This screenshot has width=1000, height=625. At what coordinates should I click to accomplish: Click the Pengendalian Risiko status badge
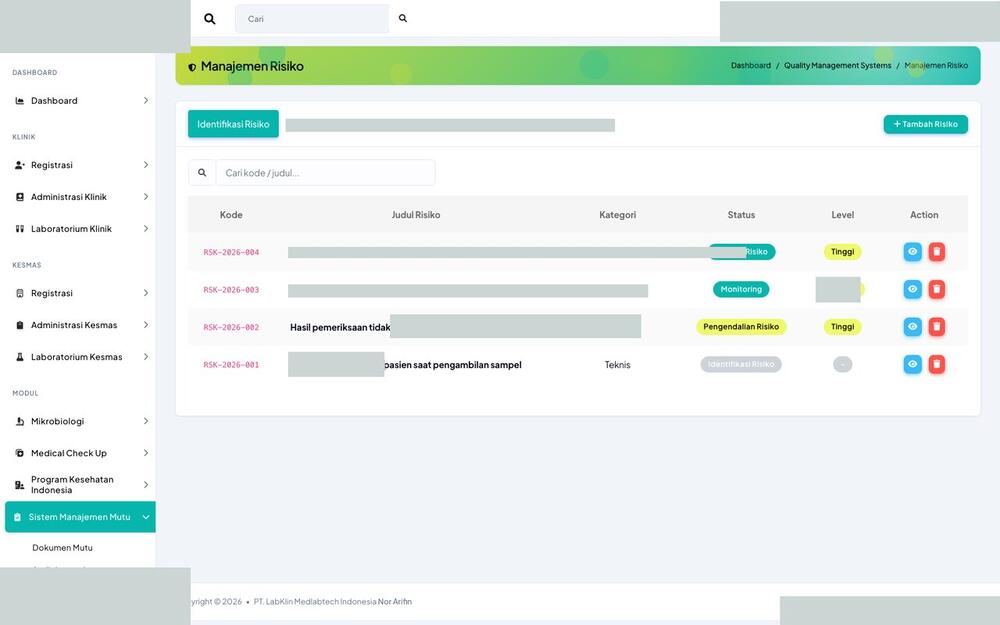[x=741, y=327]
